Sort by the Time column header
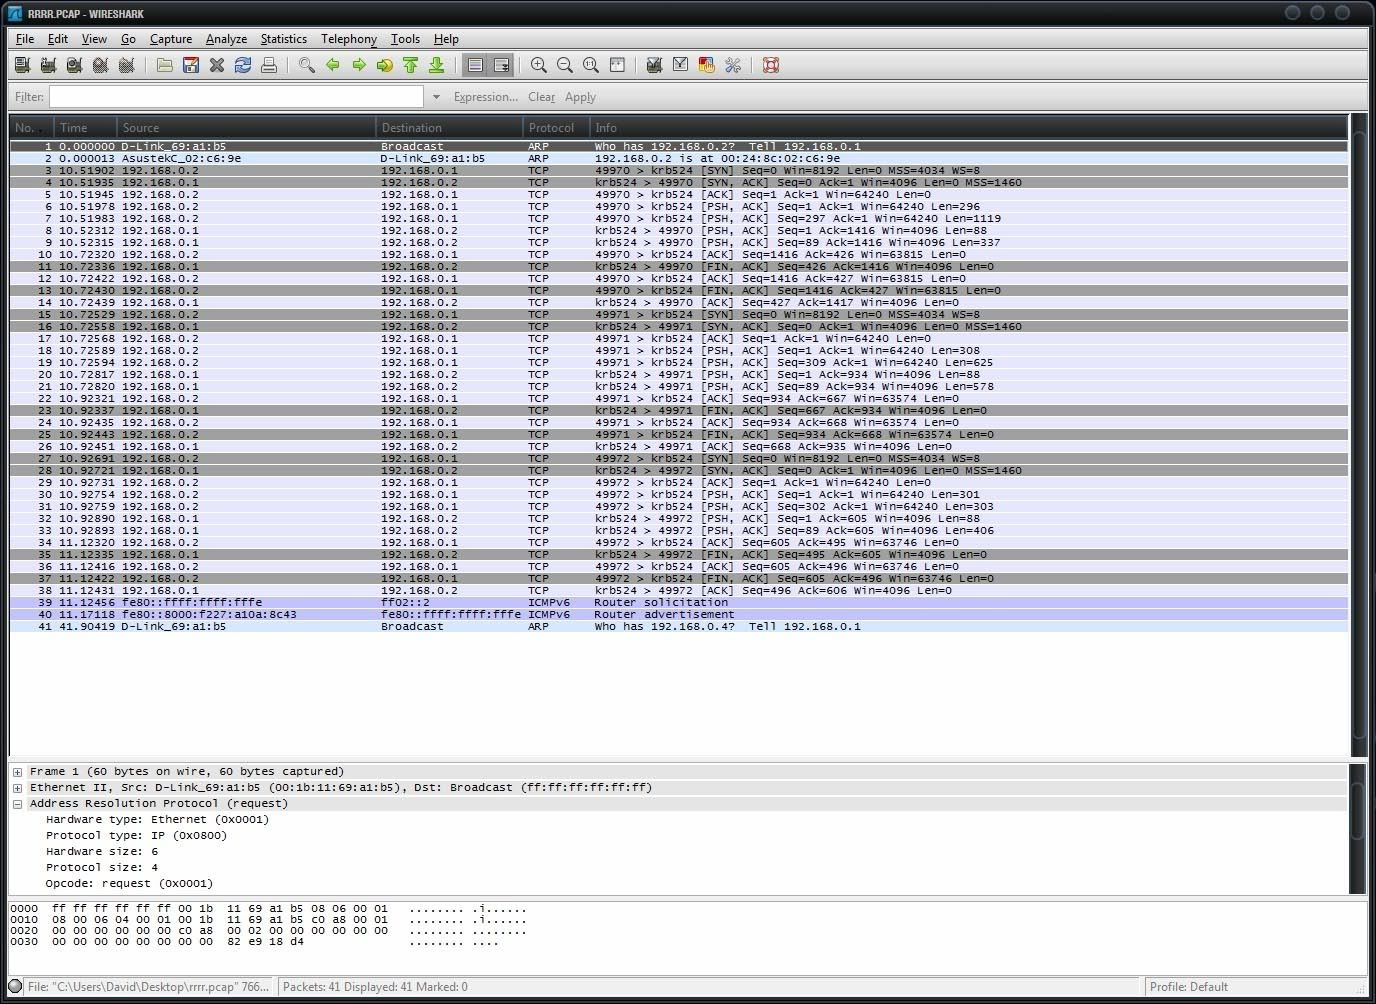1376x1004 pixels. [x=86, y=128]
